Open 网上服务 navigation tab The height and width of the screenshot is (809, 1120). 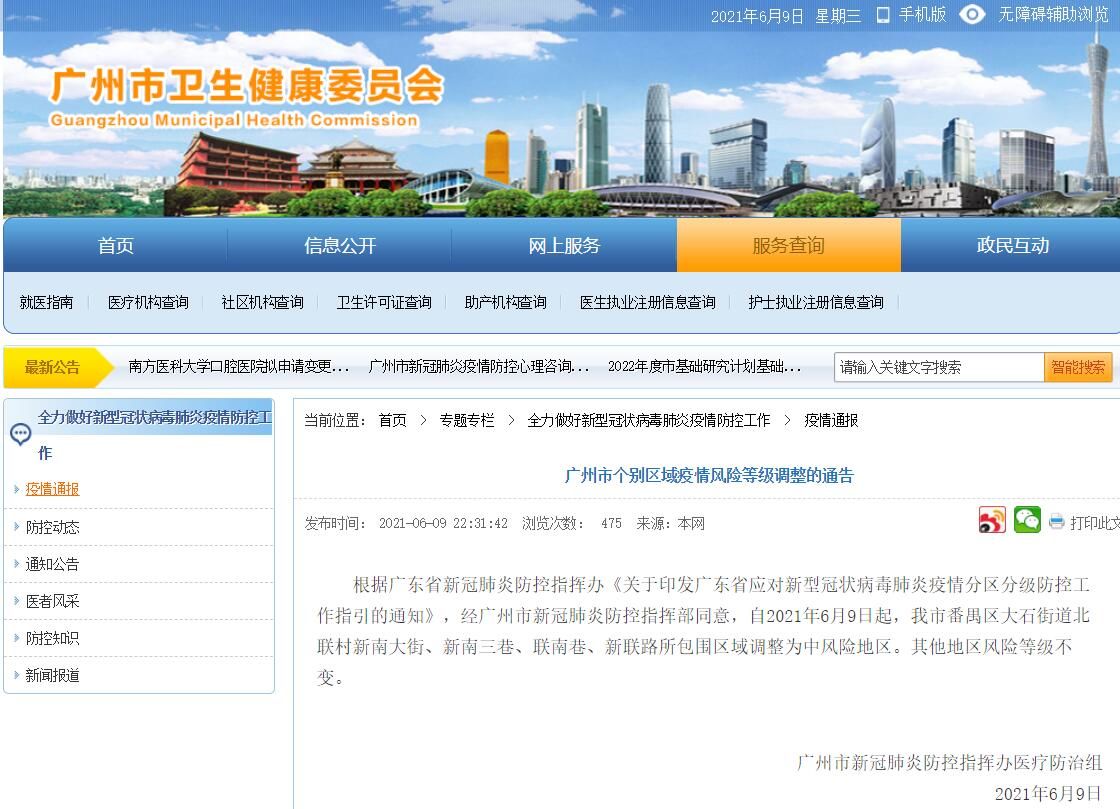tap(564, 246)
